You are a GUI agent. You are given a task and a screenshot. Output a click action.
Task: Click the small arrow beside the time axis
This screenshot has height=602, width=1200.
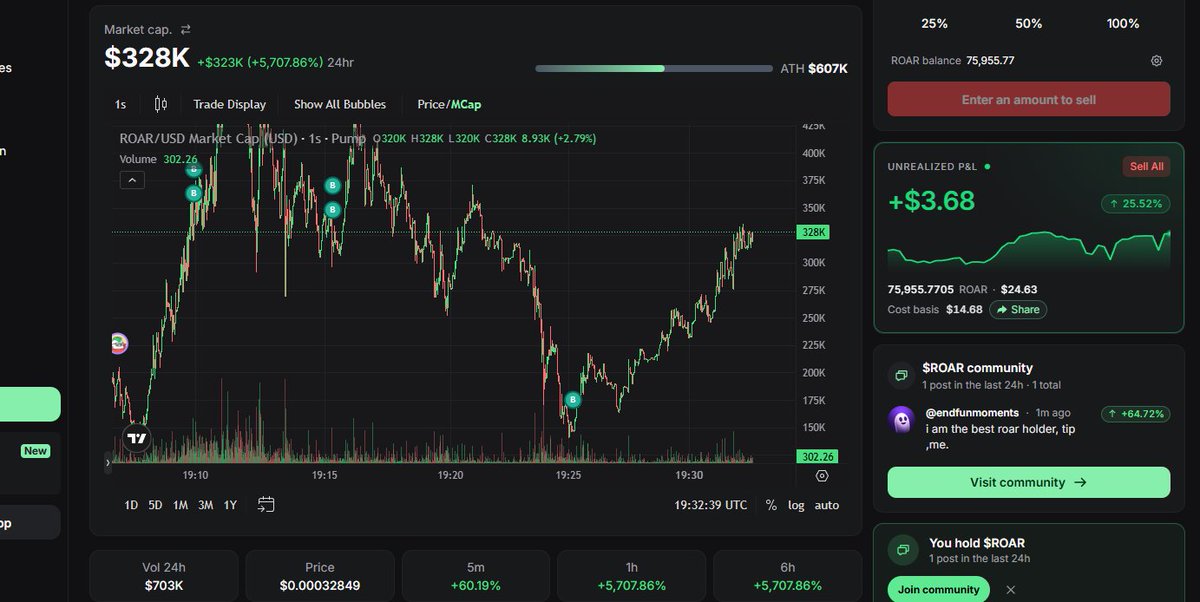[107, 462]
